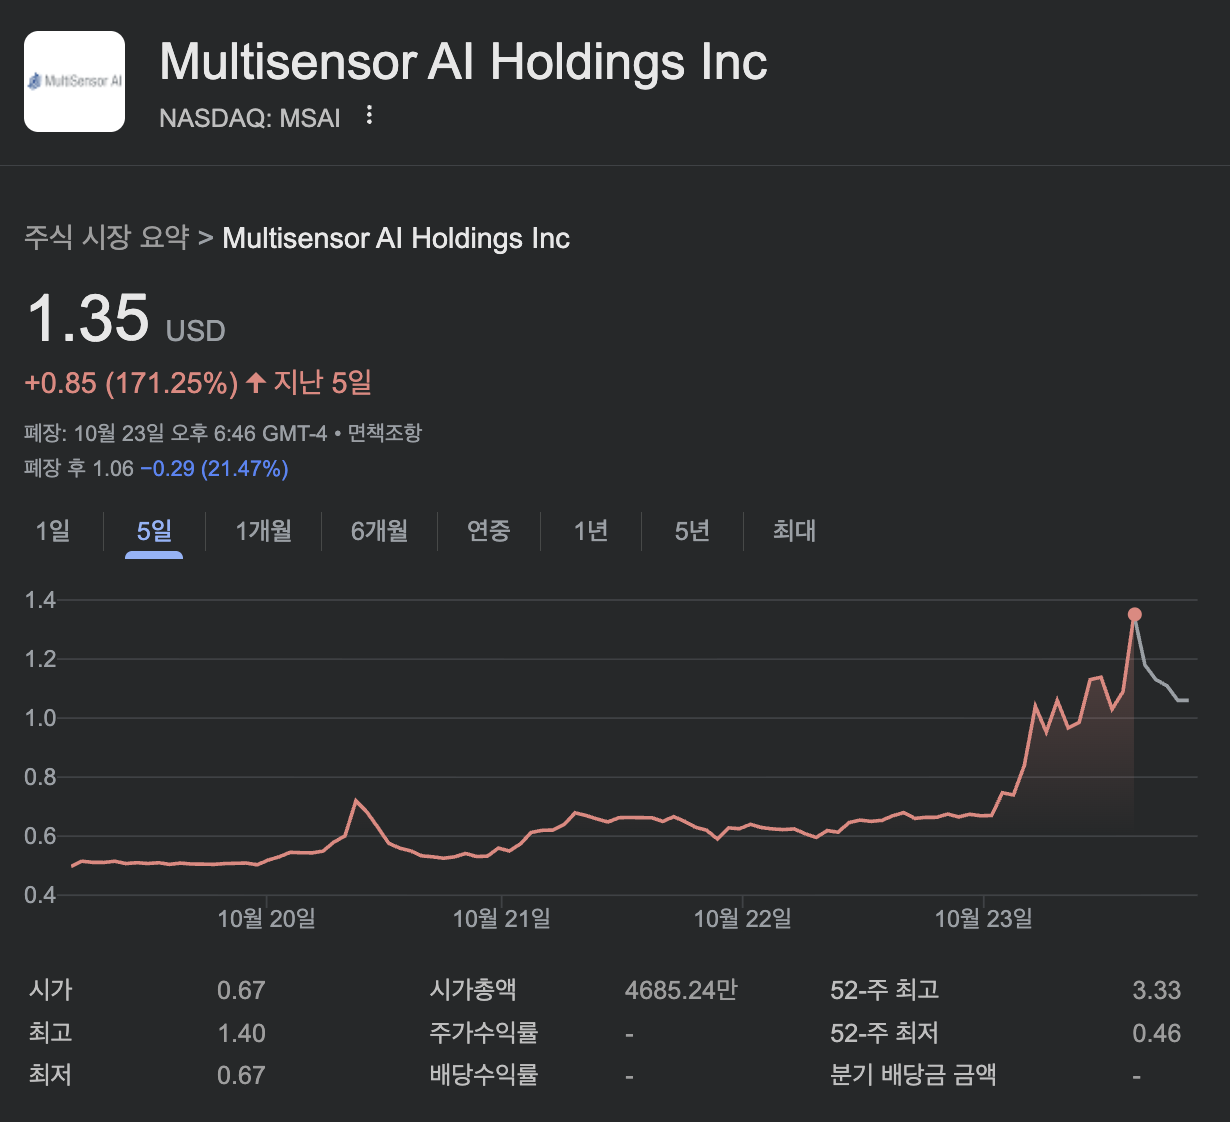
Task: Click the 시가 value 0.67
Action: 241,991
